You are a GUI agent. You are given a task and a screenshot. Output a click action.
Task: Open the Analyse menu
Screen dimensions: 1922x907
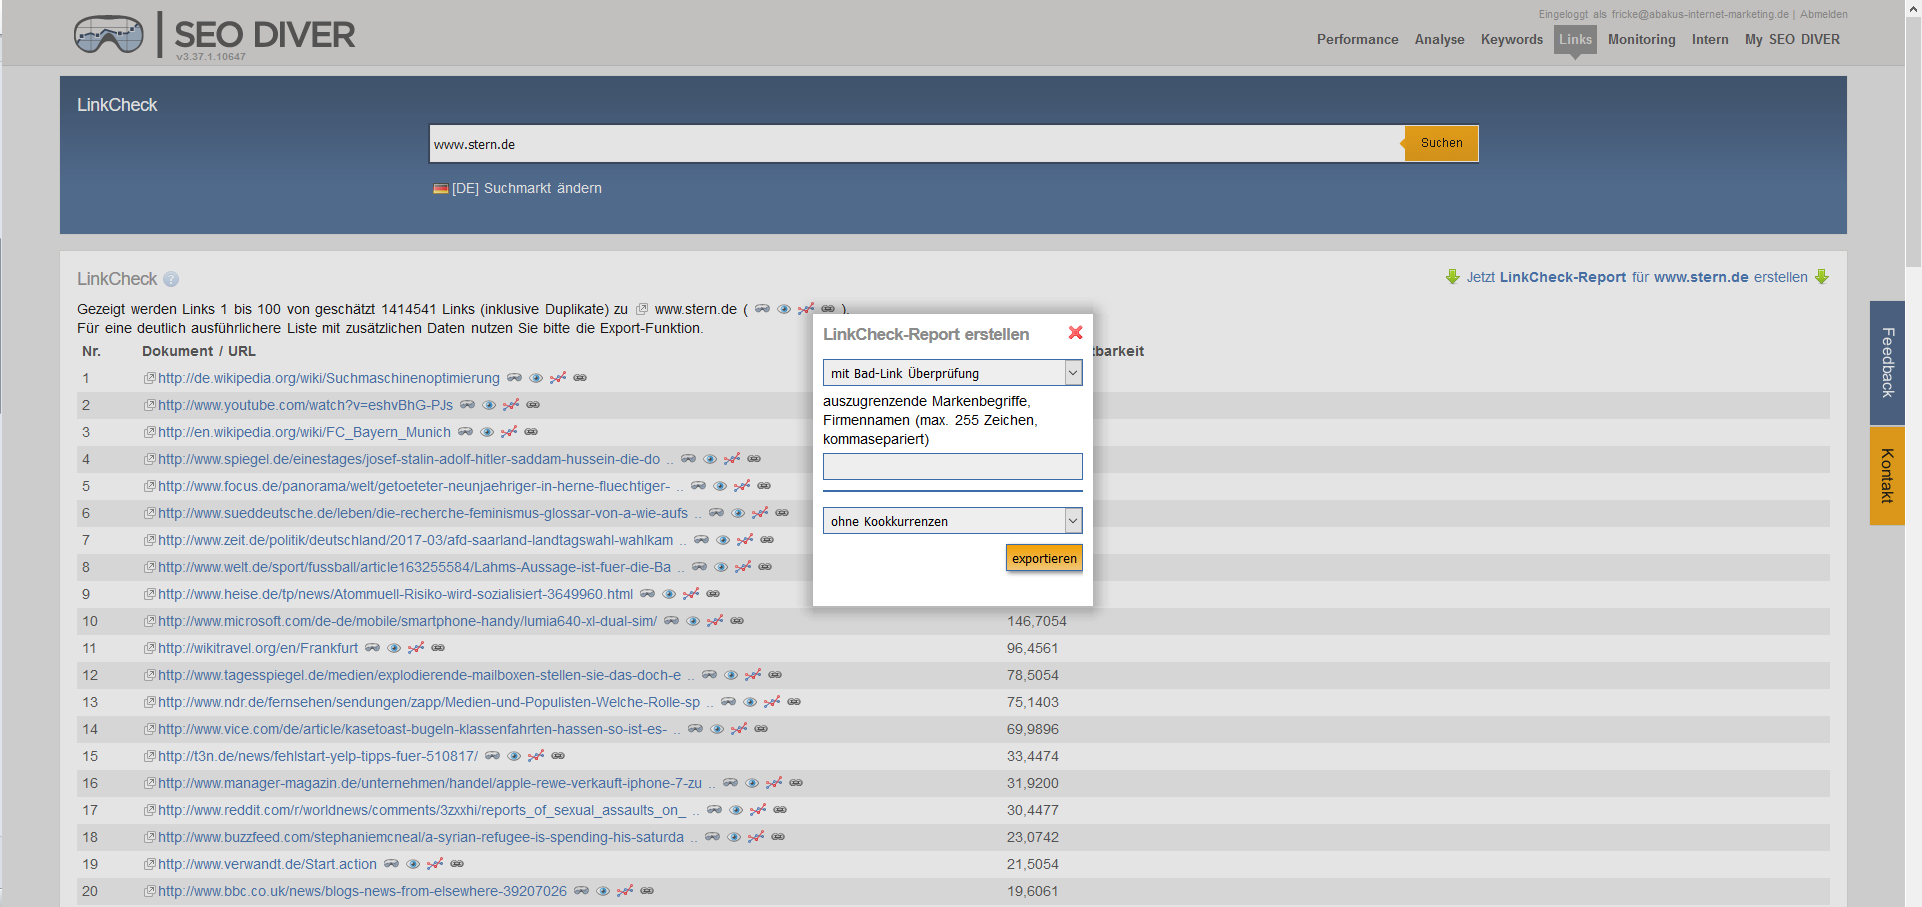(x=1439, y=40)
